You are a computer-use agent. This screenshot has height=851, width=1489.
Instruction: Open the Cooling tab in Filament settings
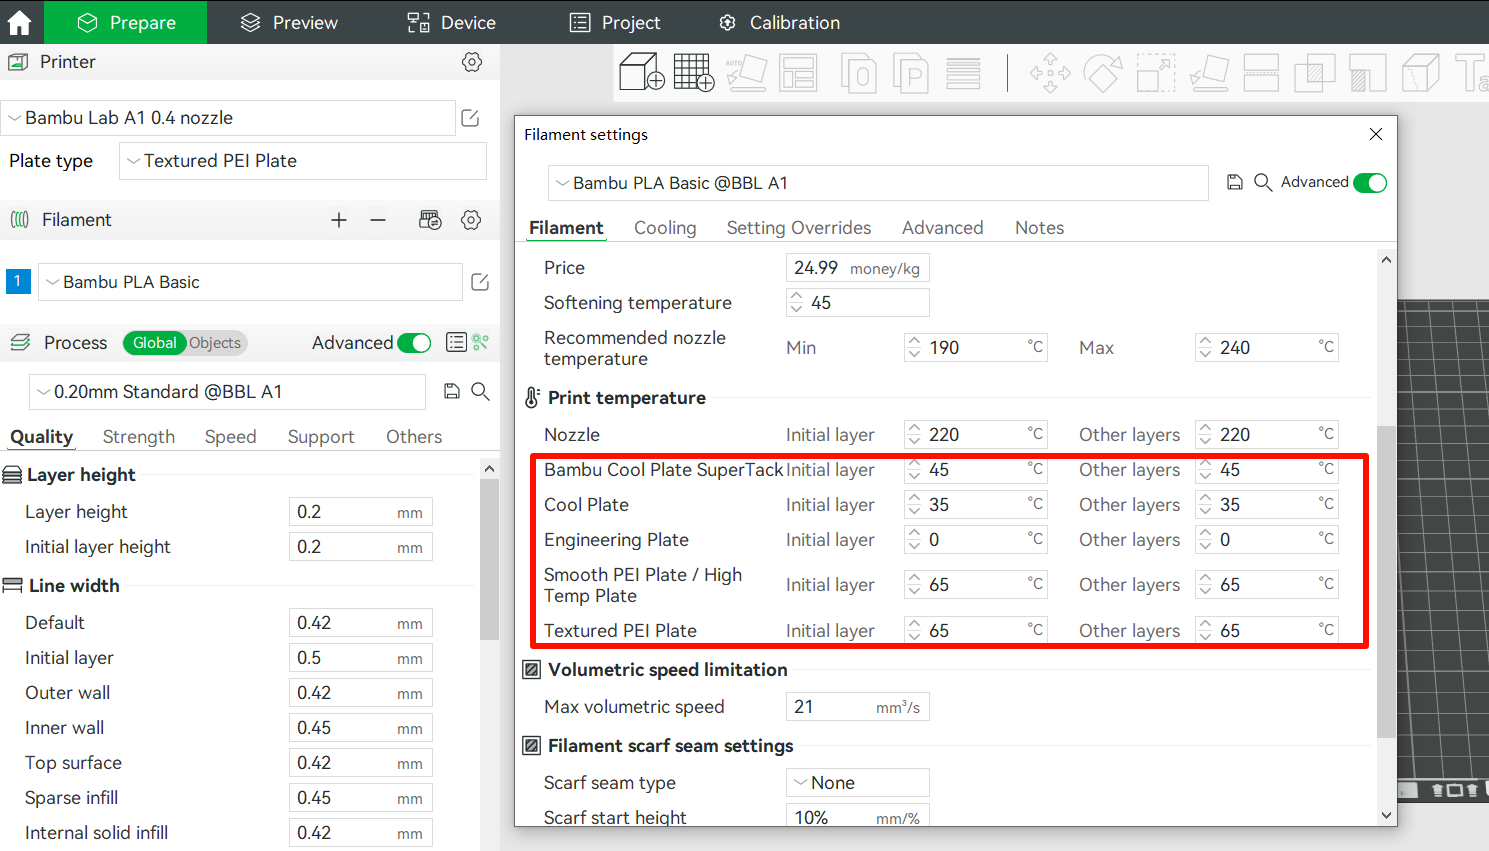tap(665, 228)
